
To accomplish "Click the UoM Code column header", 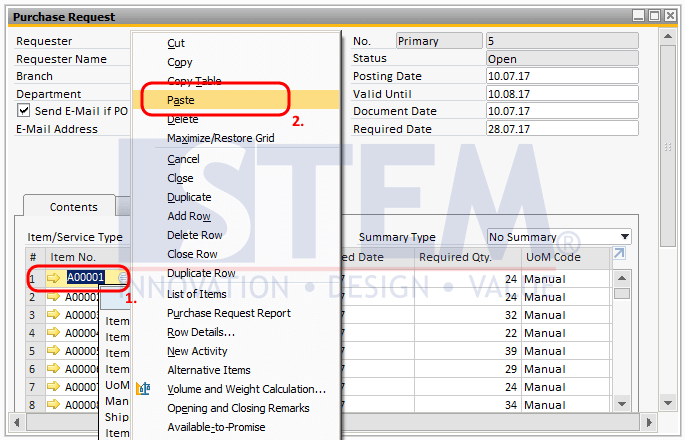I will click(x=565, y=257).
